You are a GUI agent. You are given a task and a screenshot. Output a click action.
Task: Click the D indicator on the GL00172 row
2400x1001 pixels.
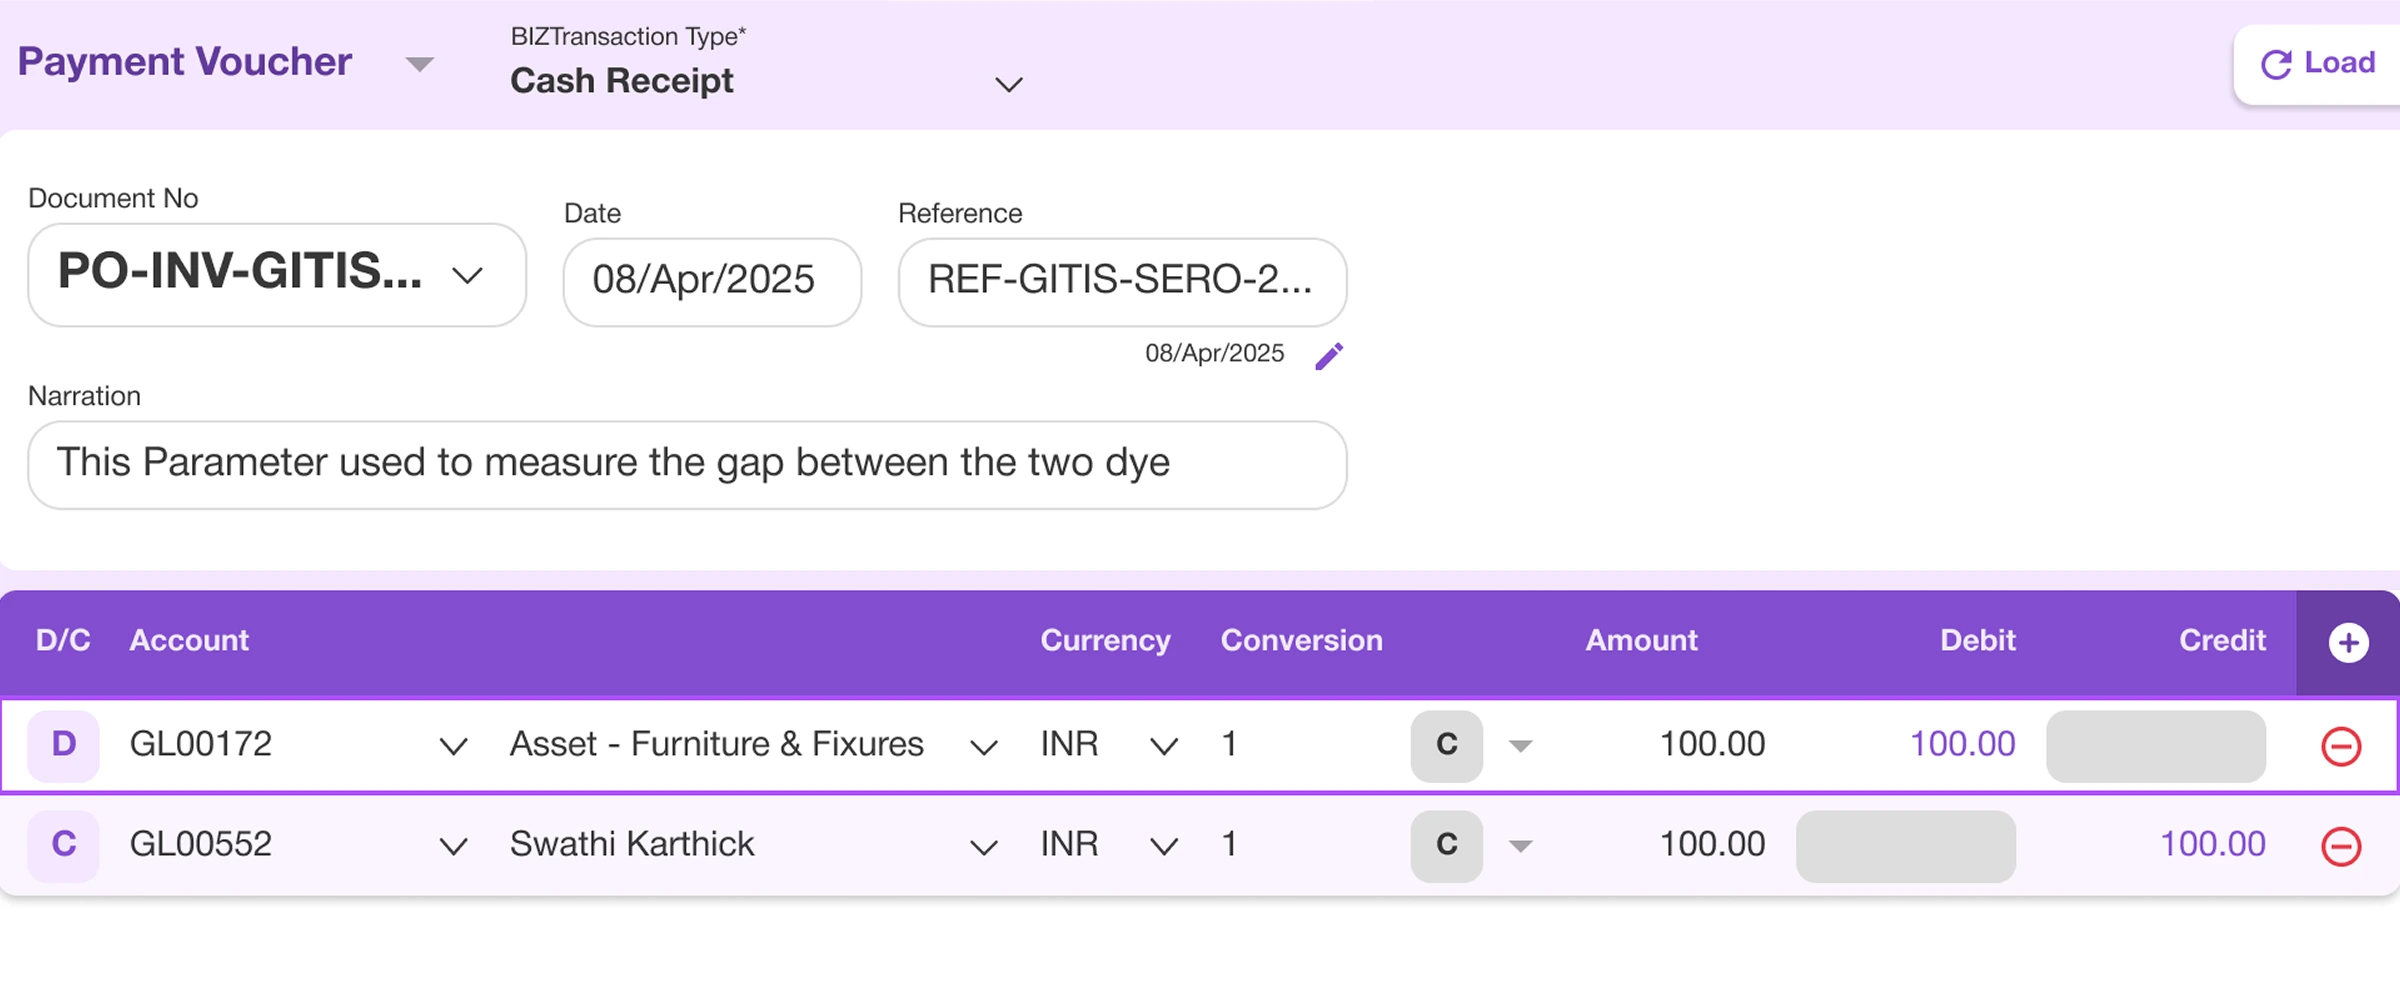coord(63,744)
